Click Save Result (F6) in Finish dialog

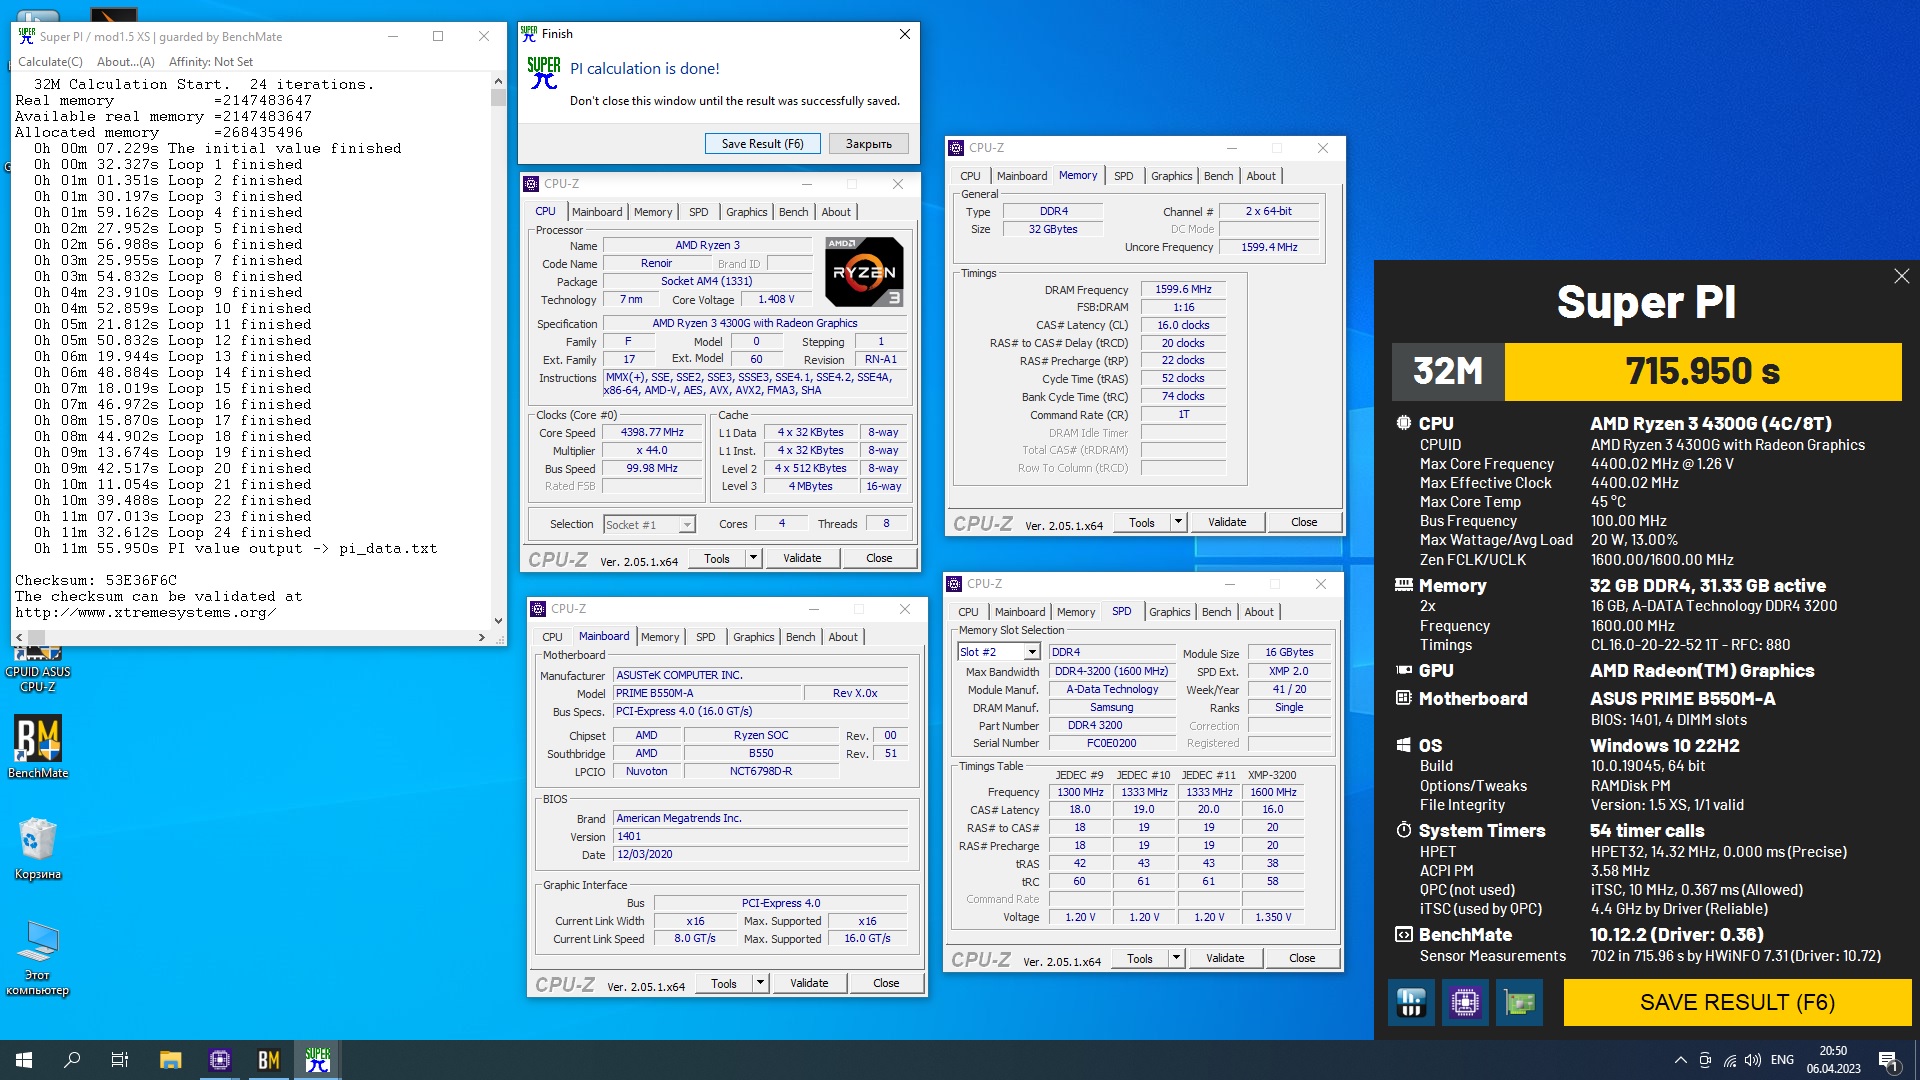point(763,144)
